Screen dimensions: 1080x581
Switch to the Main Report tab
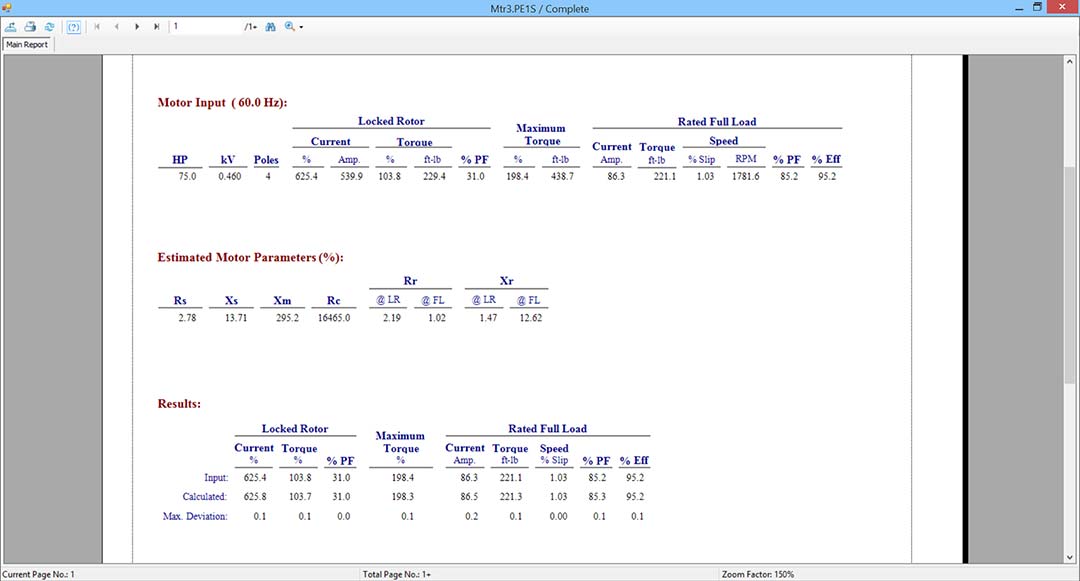point(27,44)
